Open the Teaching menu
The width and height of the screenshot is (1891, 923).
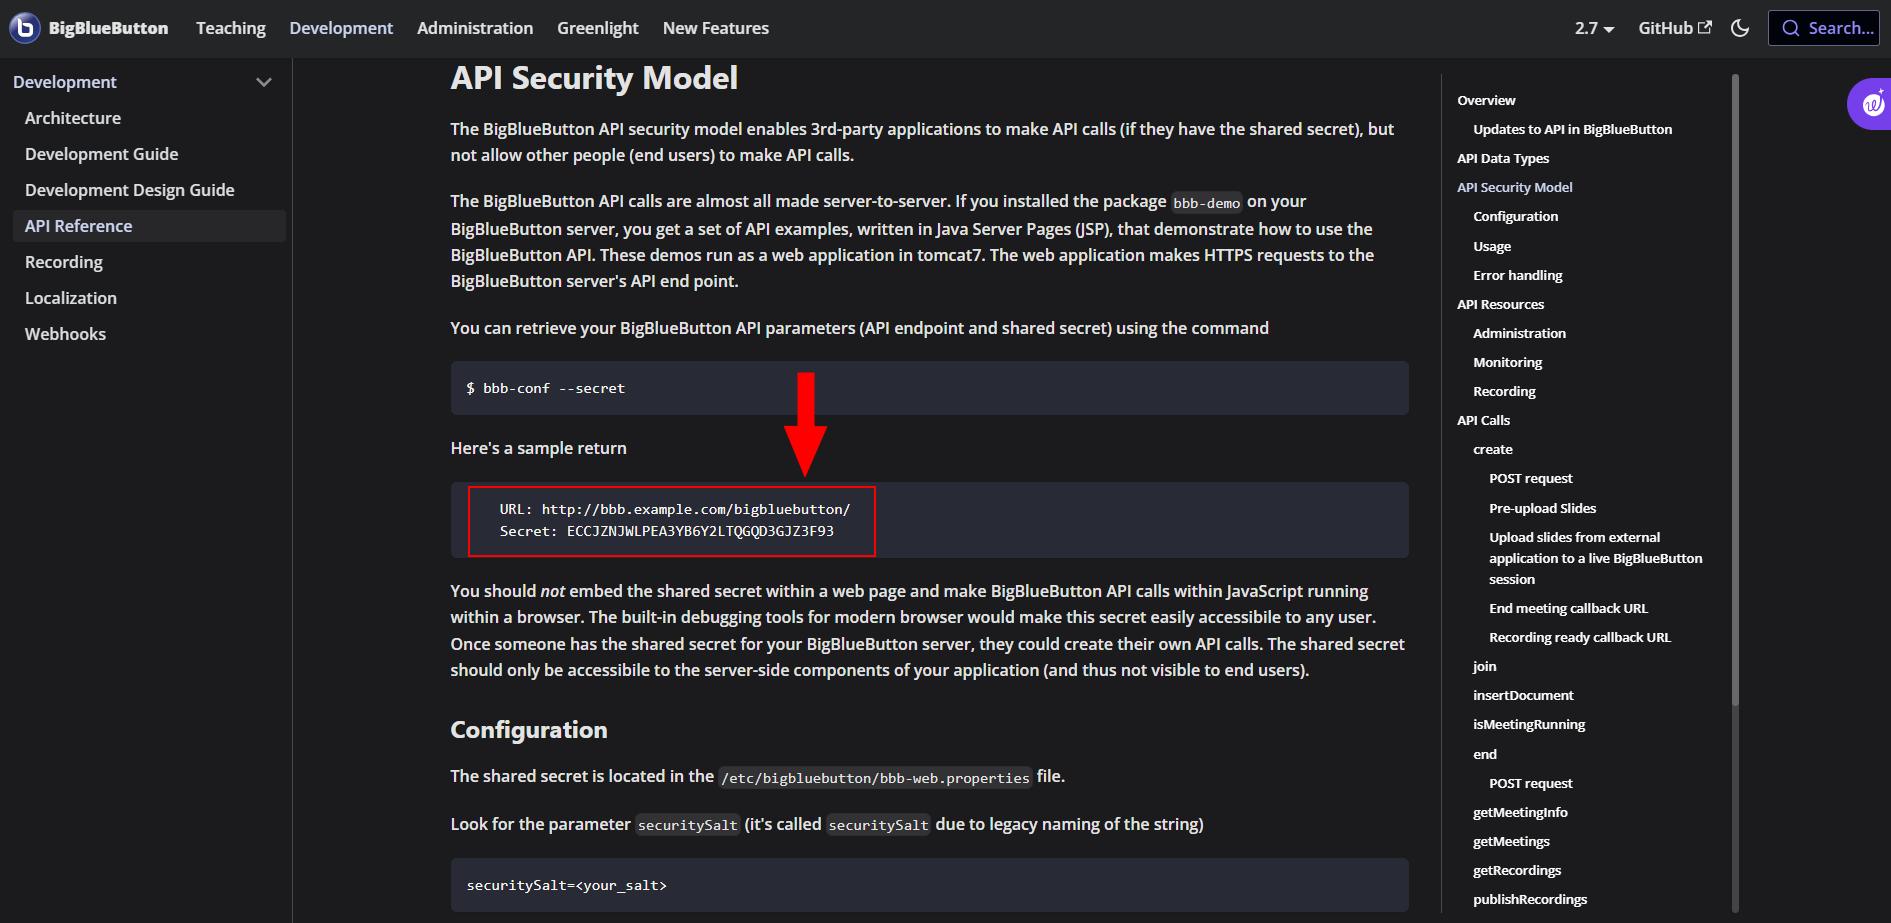coord(231,28)
